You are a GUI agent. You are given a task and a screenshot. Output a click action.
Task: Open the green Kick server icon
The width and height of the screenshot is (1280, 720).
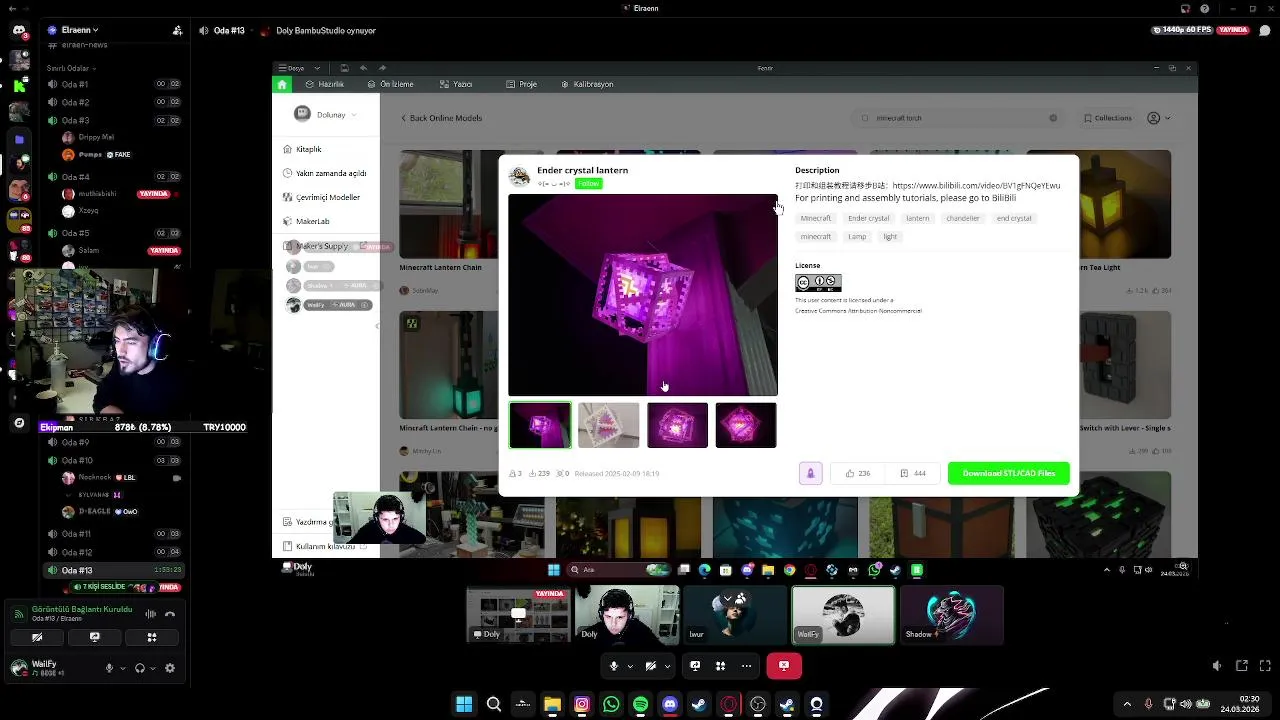click(19, 85)
